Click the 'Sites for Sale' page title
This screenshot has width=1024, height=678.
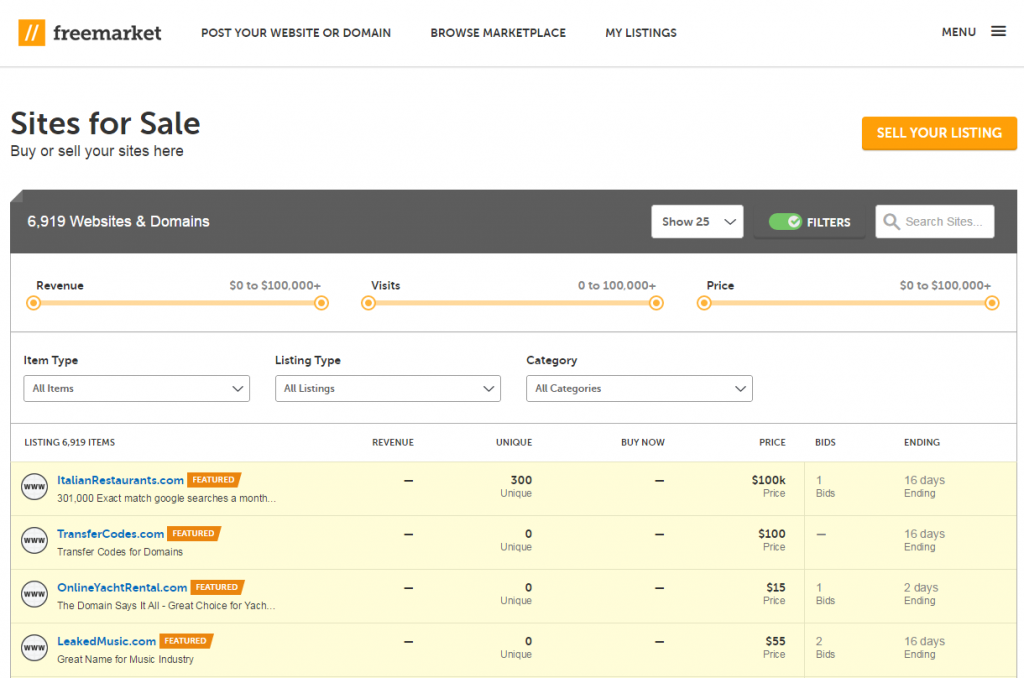click(106, 123)
